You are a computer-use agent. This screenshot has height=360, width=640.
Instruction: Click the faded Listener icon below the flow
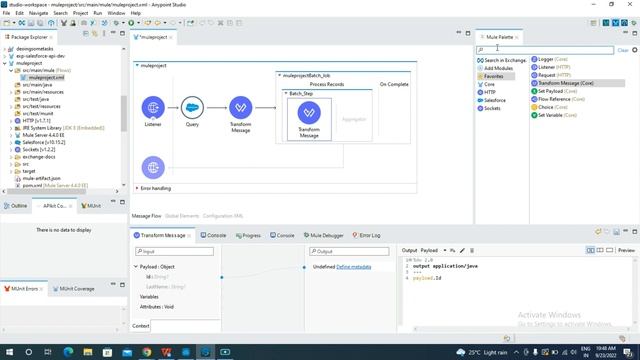point(153,167)
